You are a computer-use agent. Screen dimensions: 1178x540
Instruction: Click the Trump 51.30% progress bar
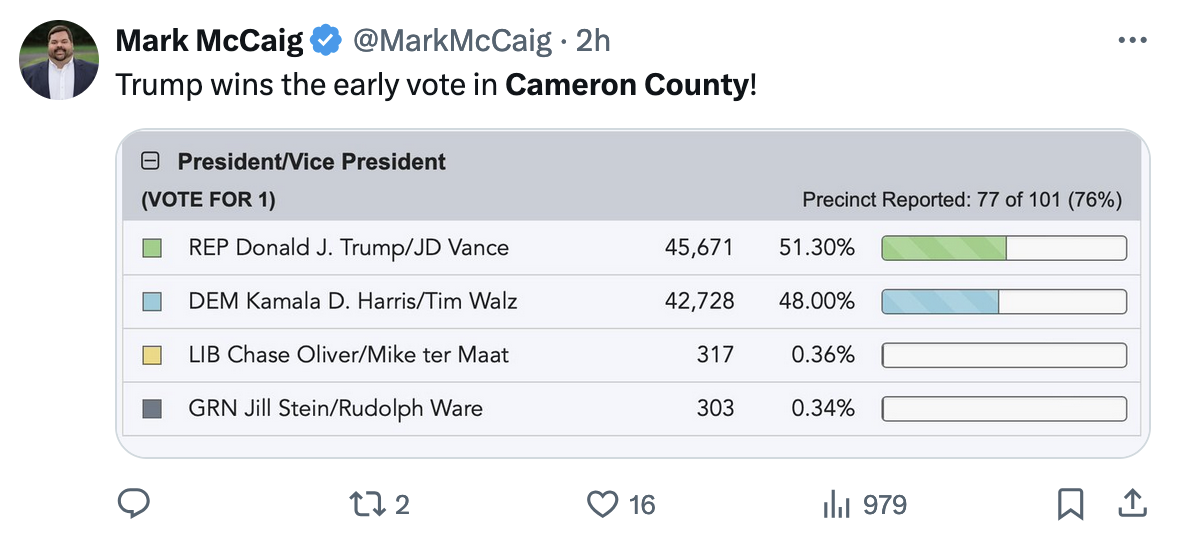tap(1004, 248)
